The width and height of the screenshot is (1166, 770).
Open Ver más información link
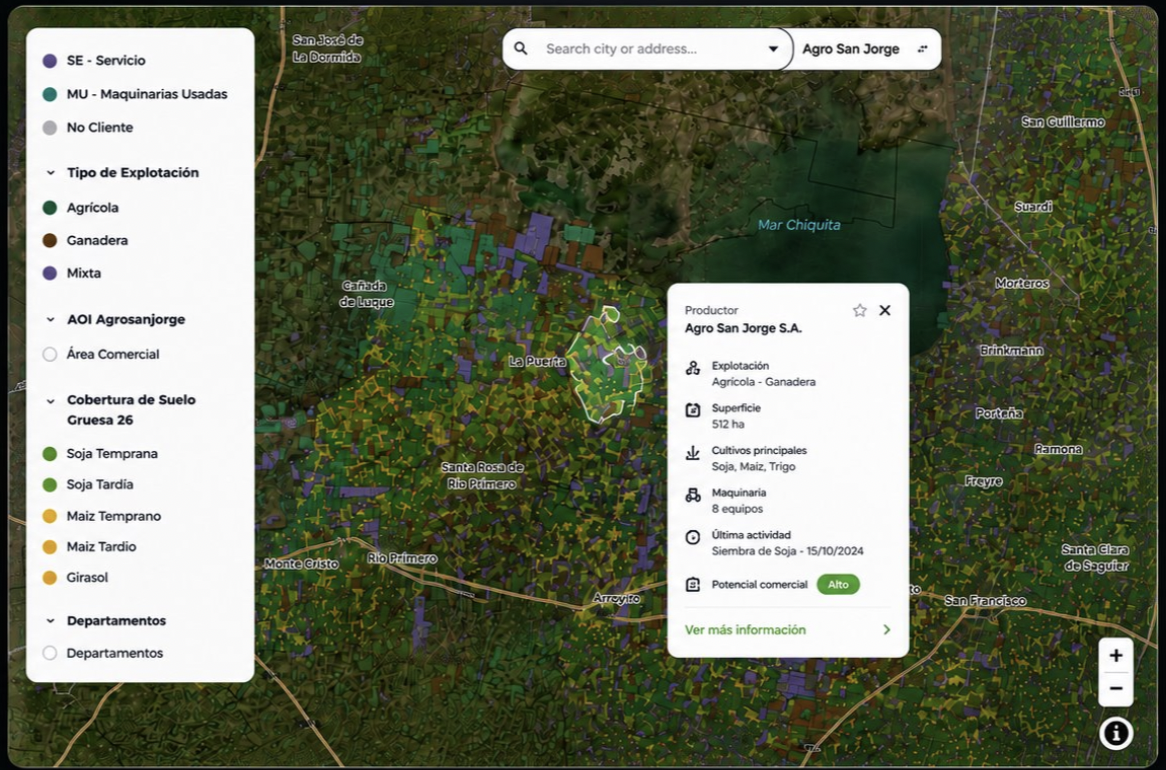coord(745,630)
